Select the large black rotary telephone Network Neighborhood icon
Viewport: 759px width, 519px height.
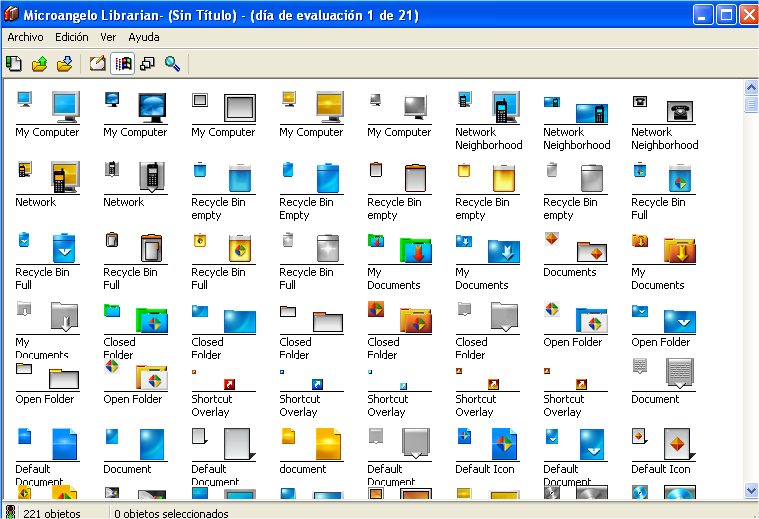pos(680,112)
